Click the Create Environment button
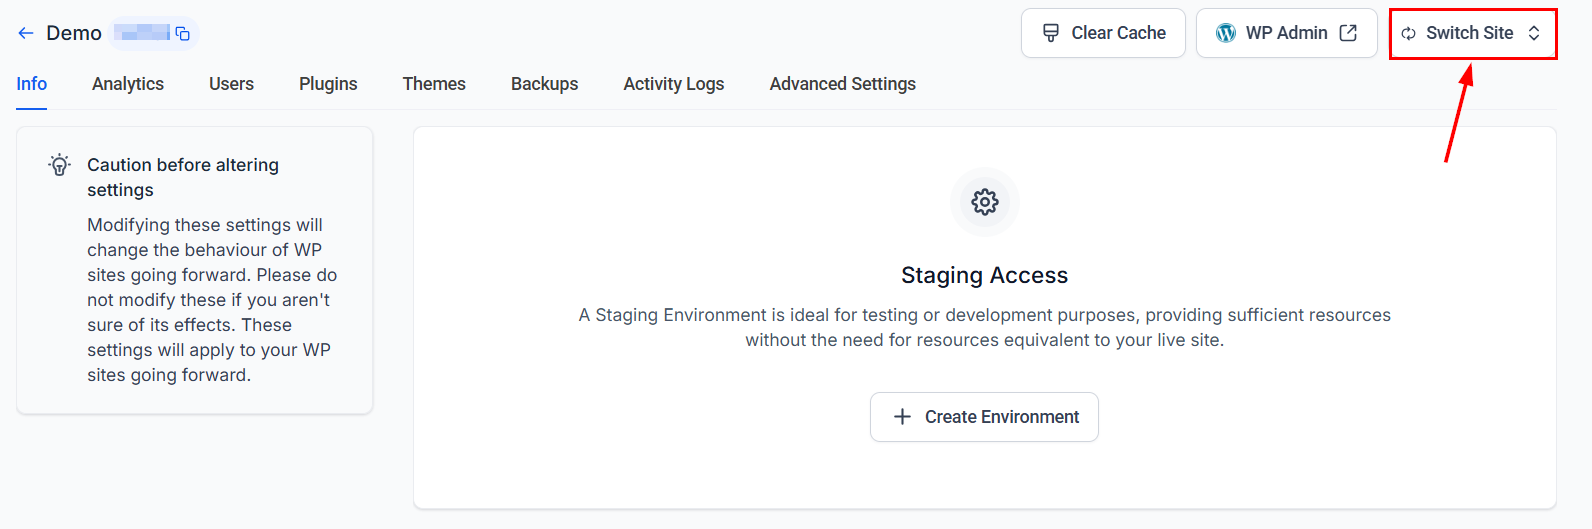This screenshot has width=1592, height=529. pyautogui.click(x=984, y=417)
